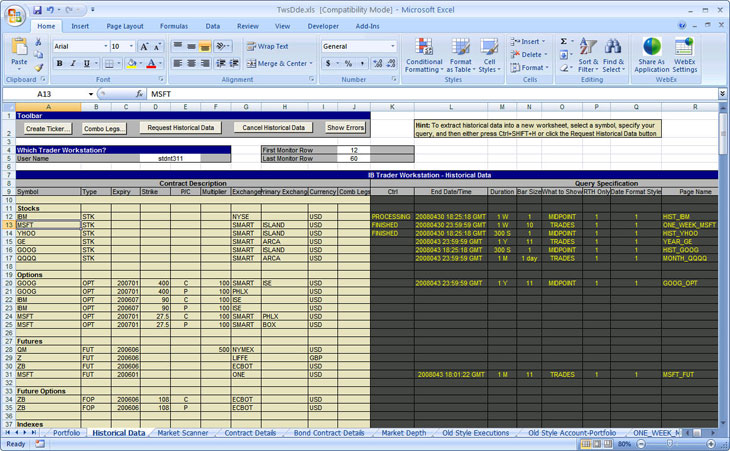Save the workbook with the floppy icon
730x451 pixels.
click(37, 10)
